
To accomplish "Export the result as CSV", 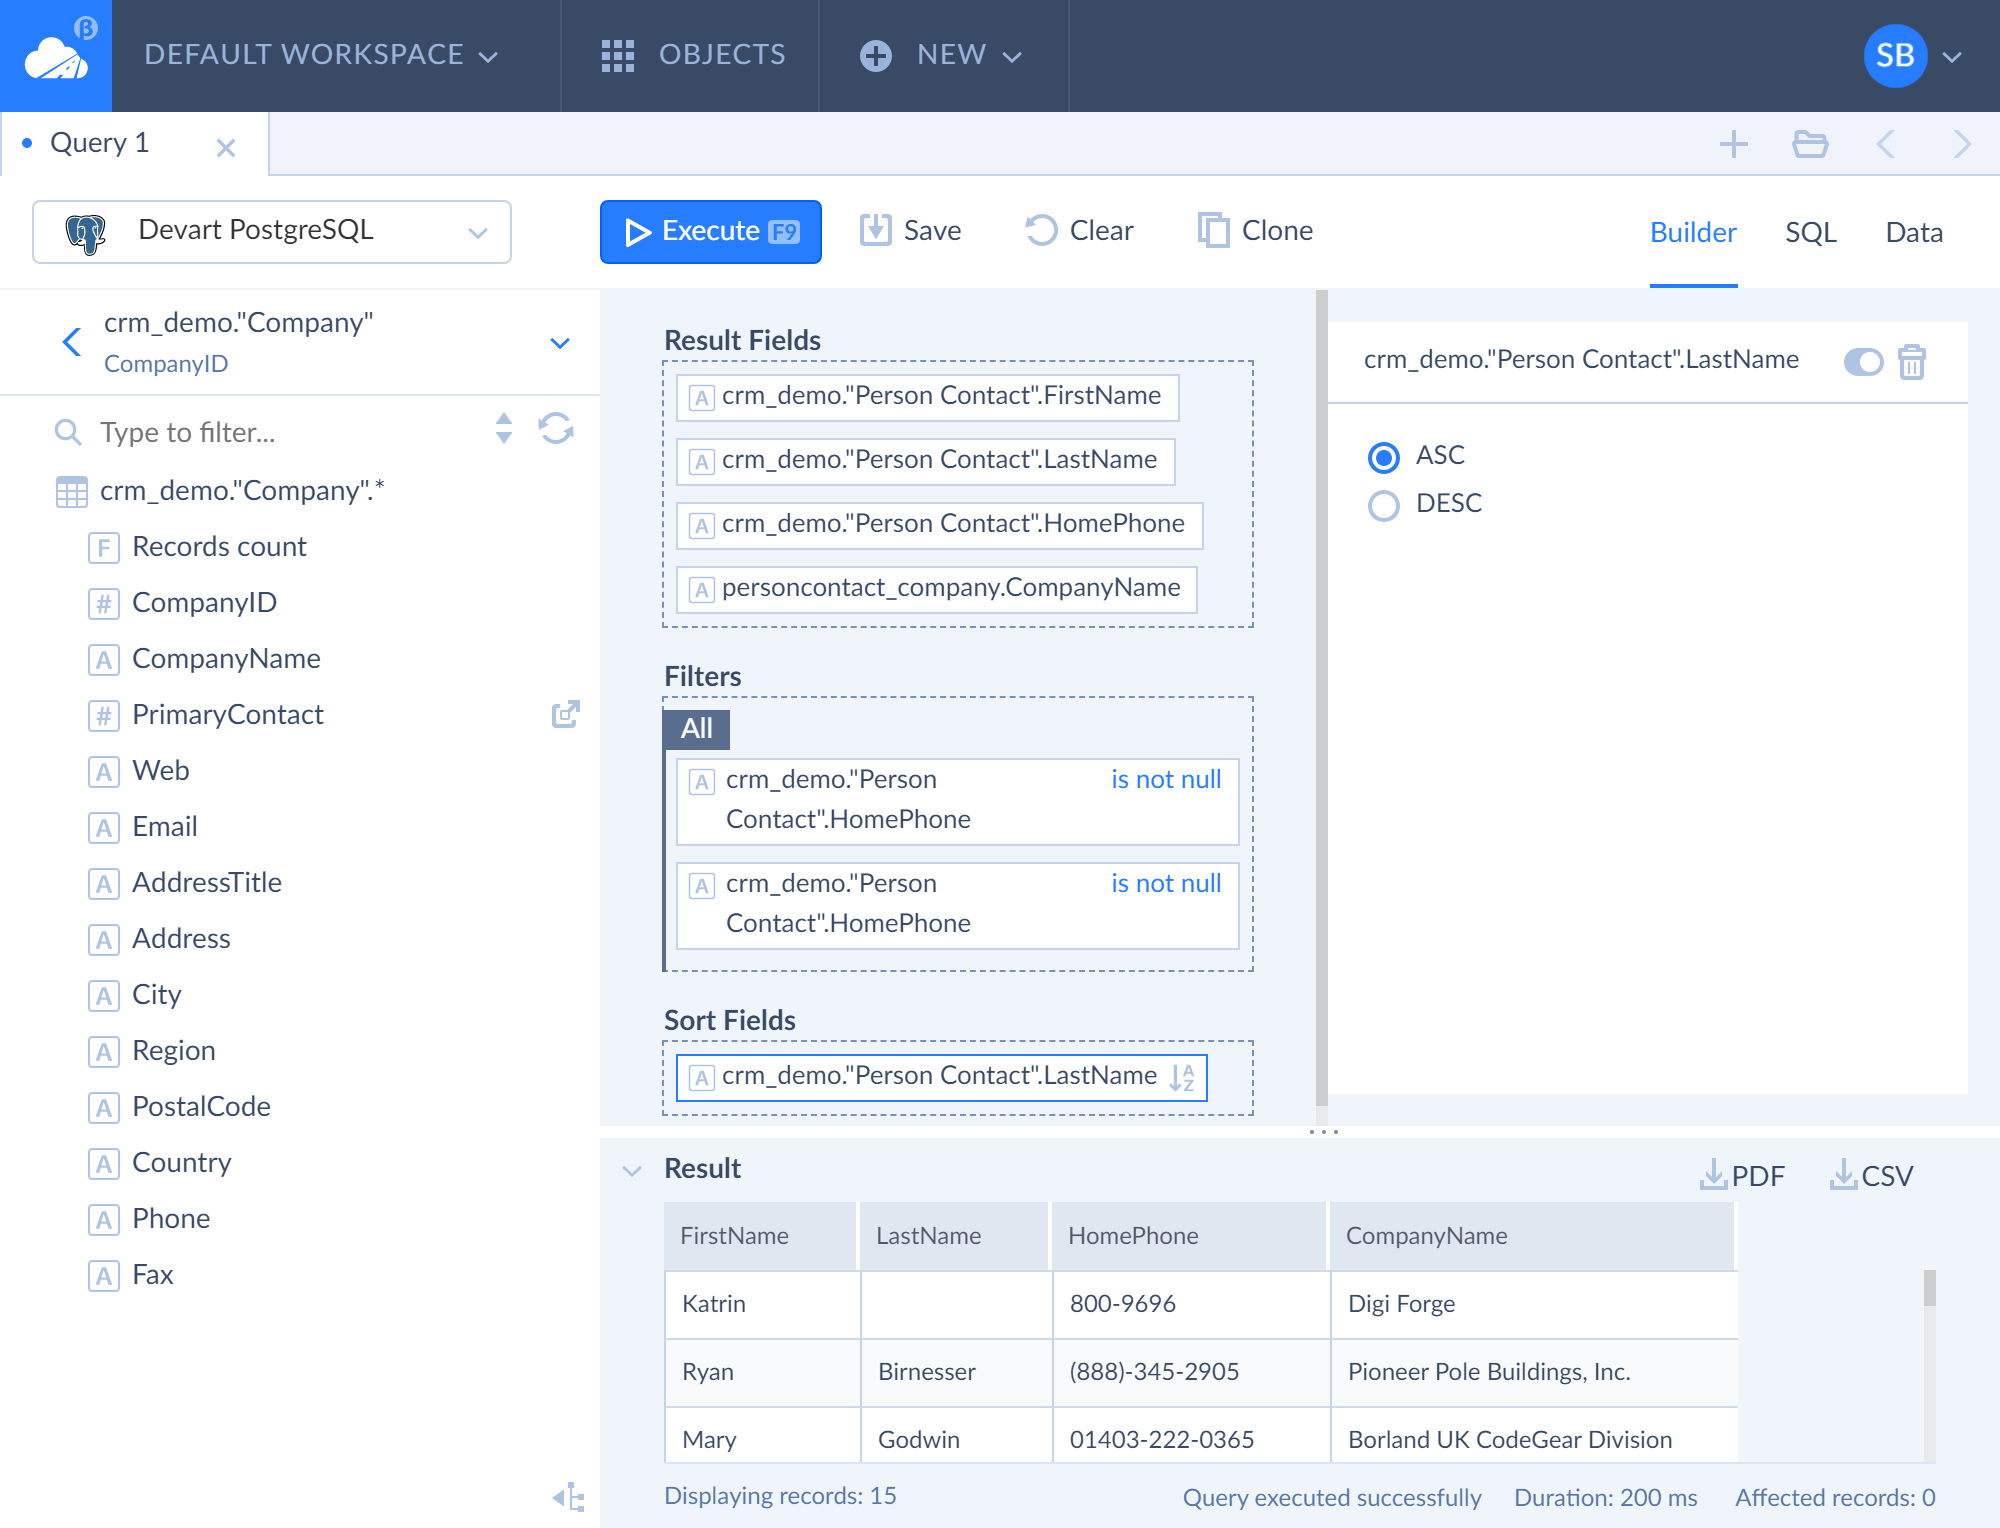I will click(1872, 1175).
